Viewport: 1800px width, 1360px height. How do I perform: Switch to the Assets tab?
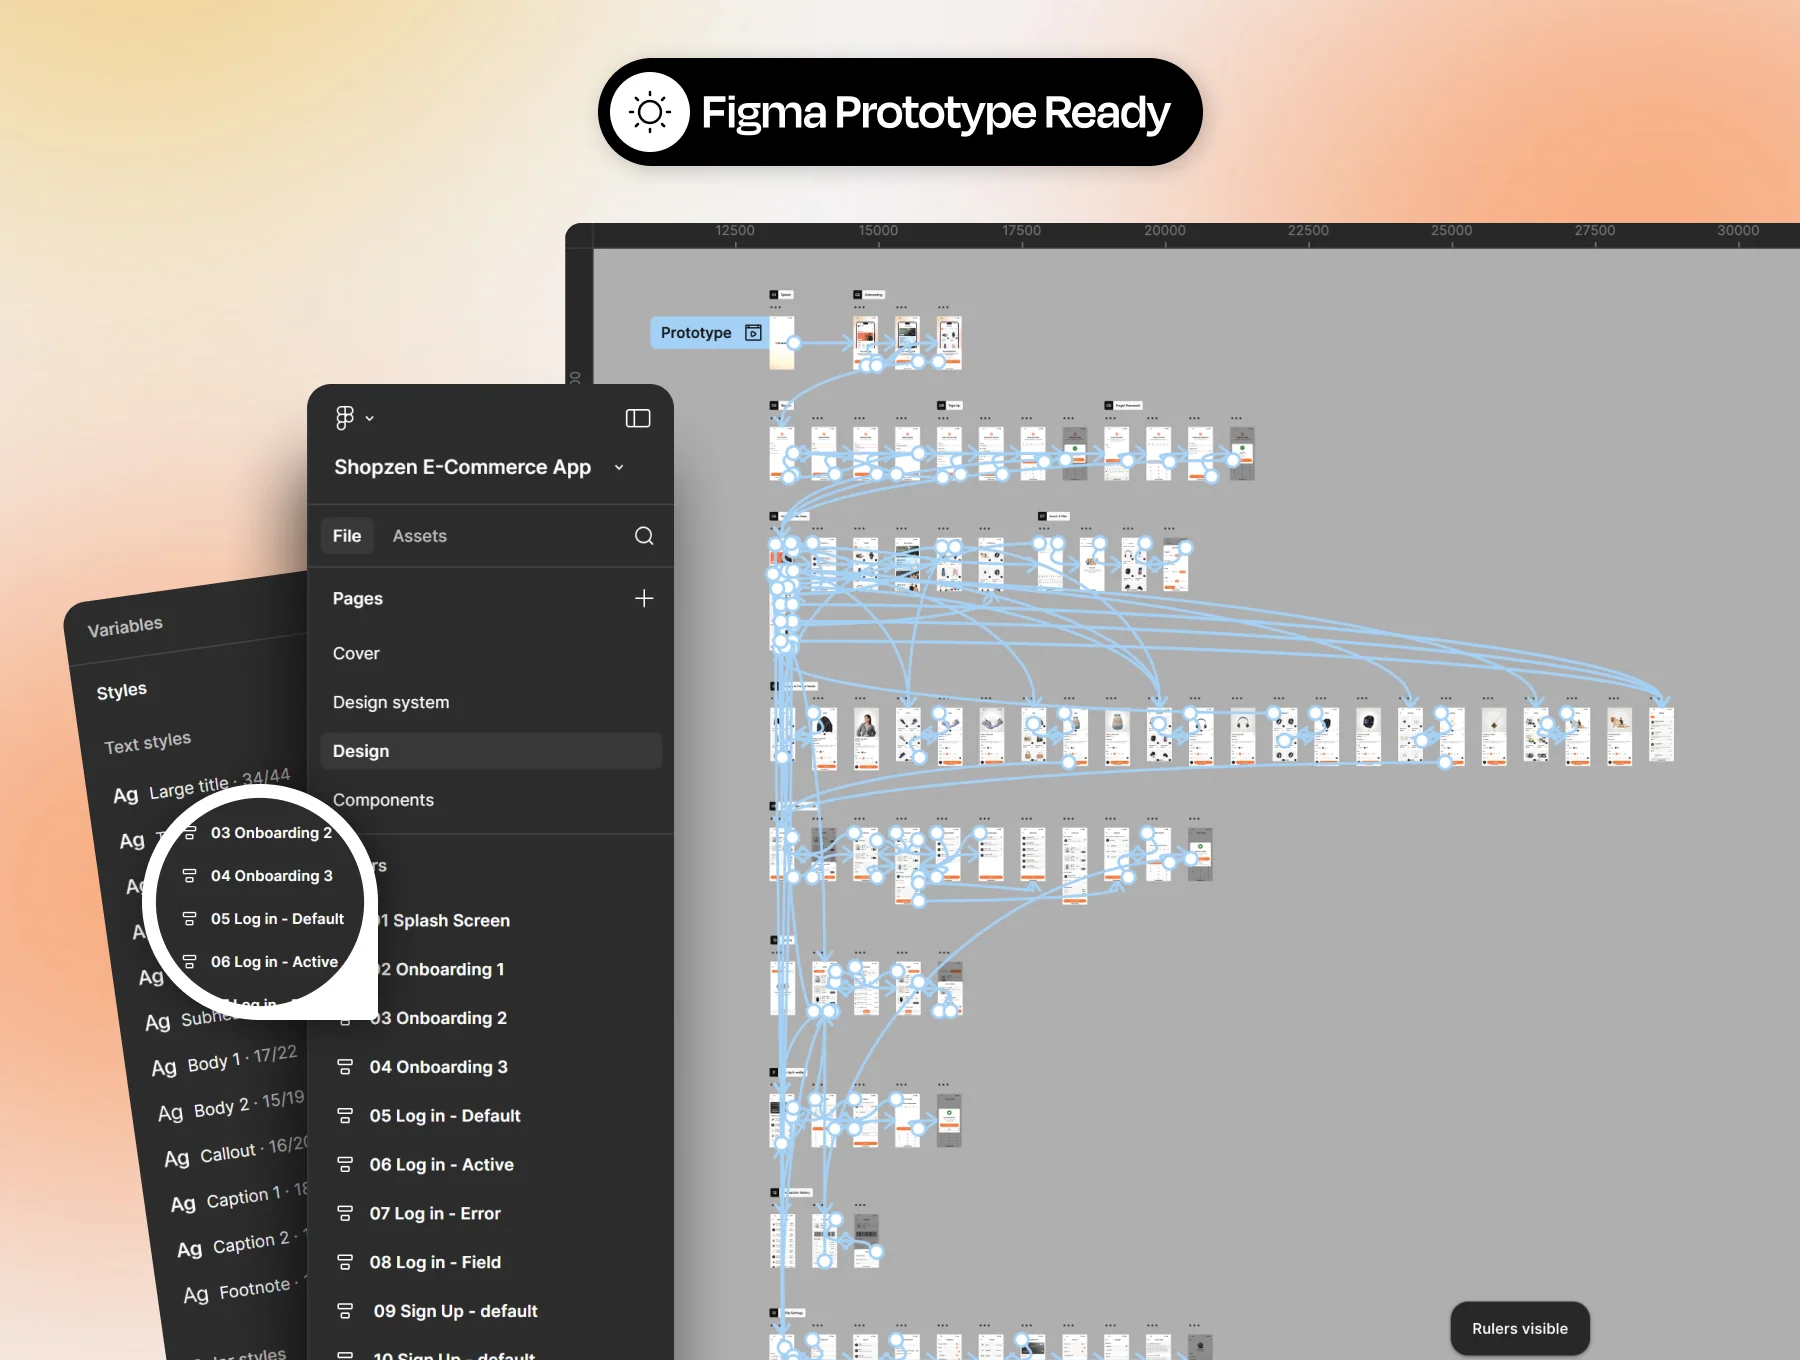pyautogui.click(x=420, y=536)
